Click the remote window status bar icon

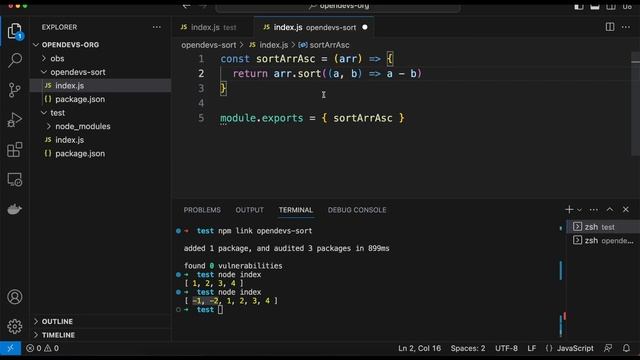click(10, 348)
